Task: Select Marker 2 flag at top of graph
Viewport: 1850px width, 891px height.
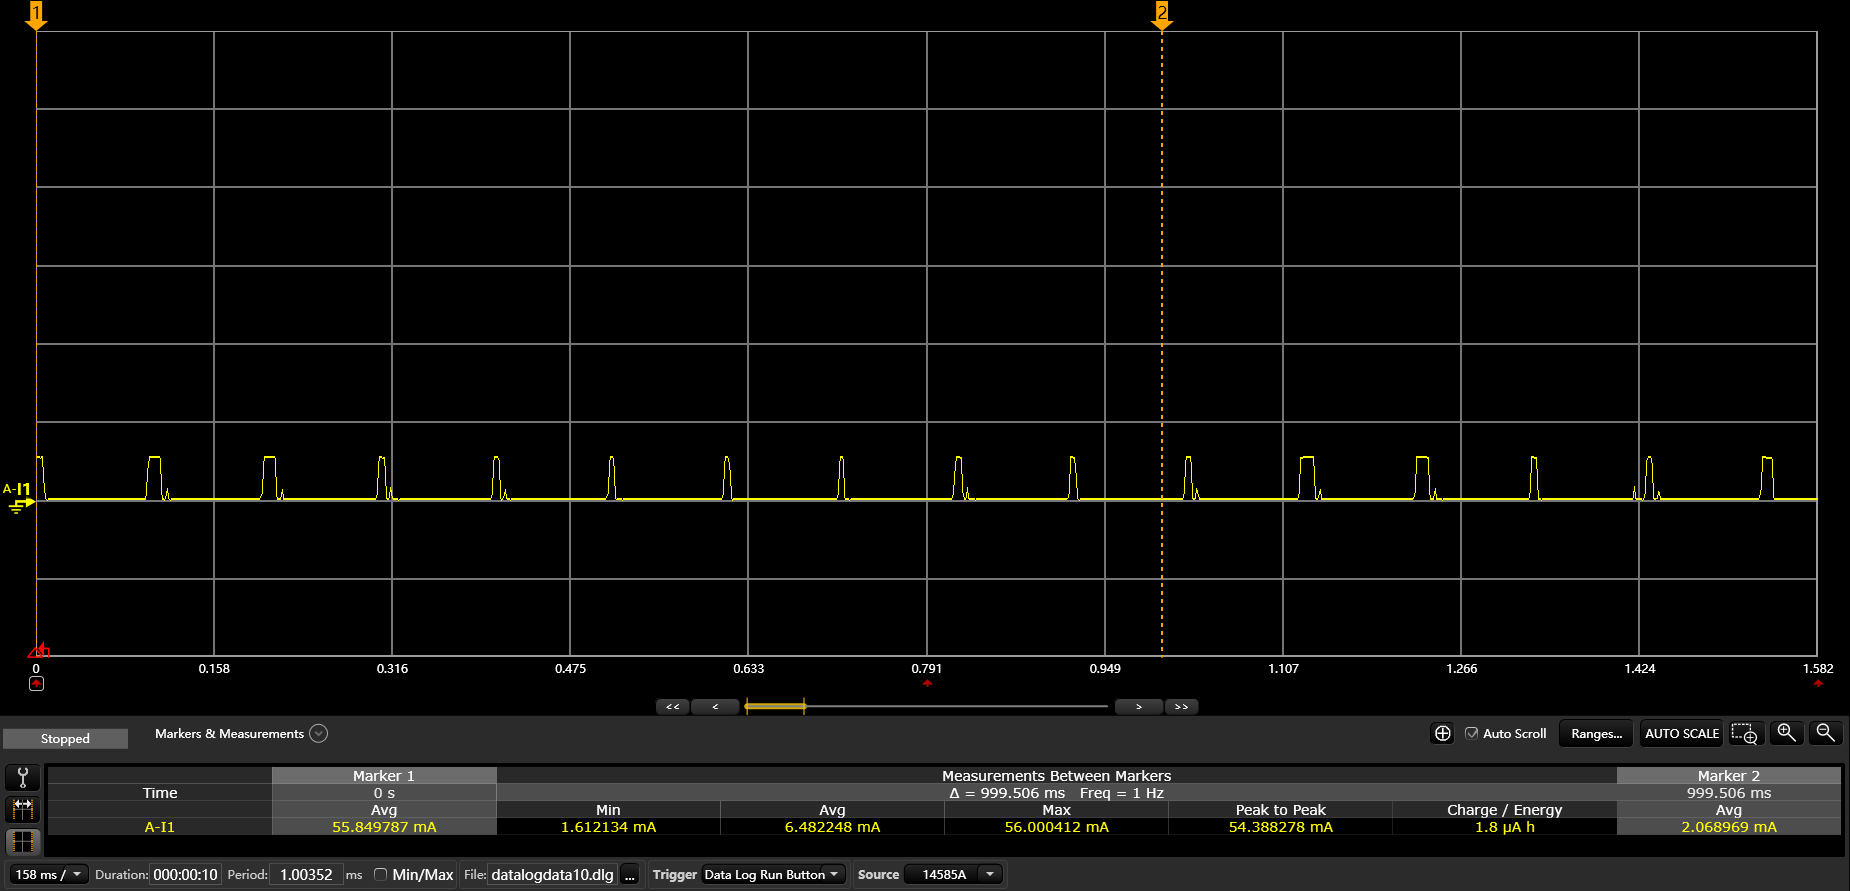Action: [x=1162, y=15]
